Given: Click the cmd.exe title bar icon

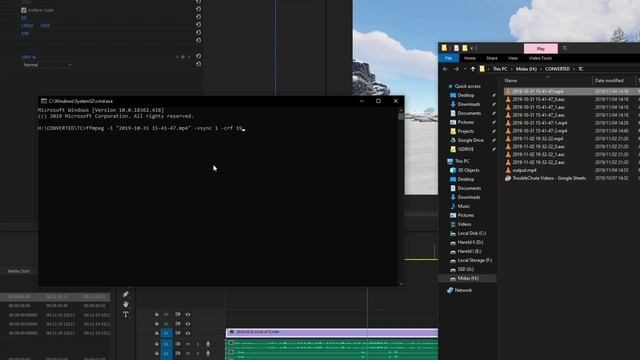Looking at the screenshot, I should coord(43,101).
